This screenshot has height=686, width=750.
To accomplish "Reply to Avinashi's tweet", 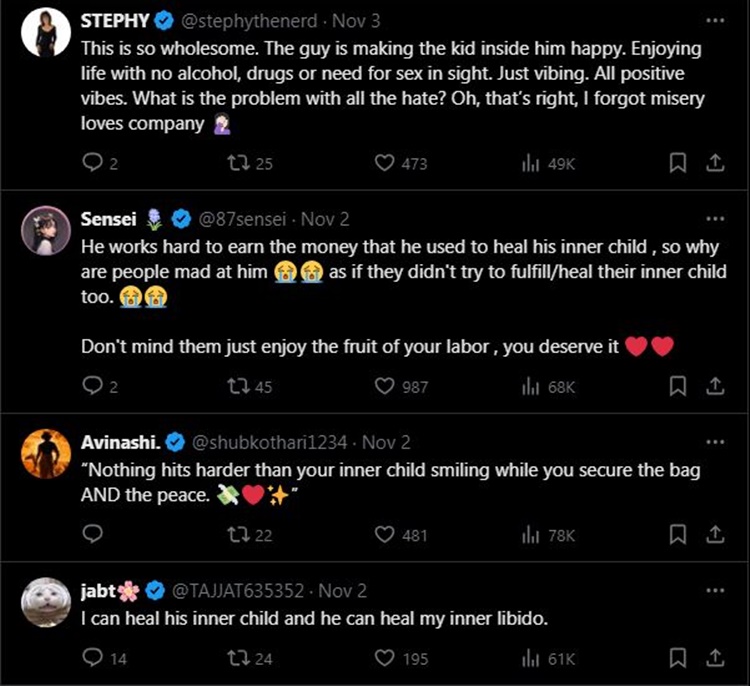I will point(92,535).
